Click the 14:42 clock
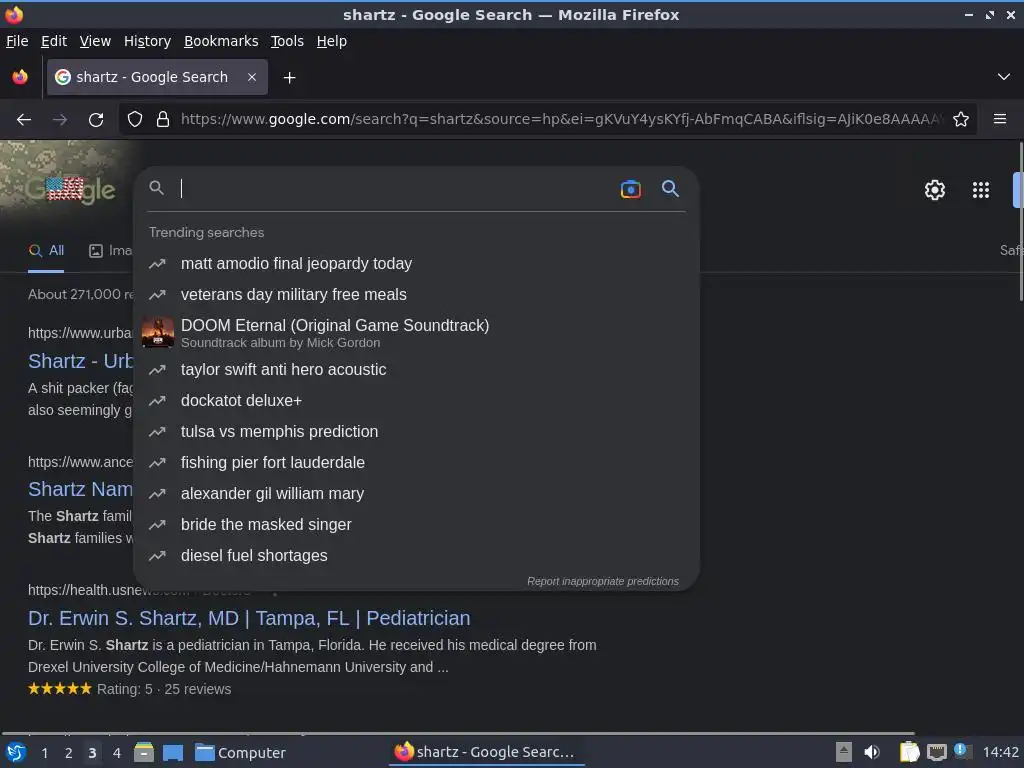Screen dimensions: 1024x768 click(1000, 752)
